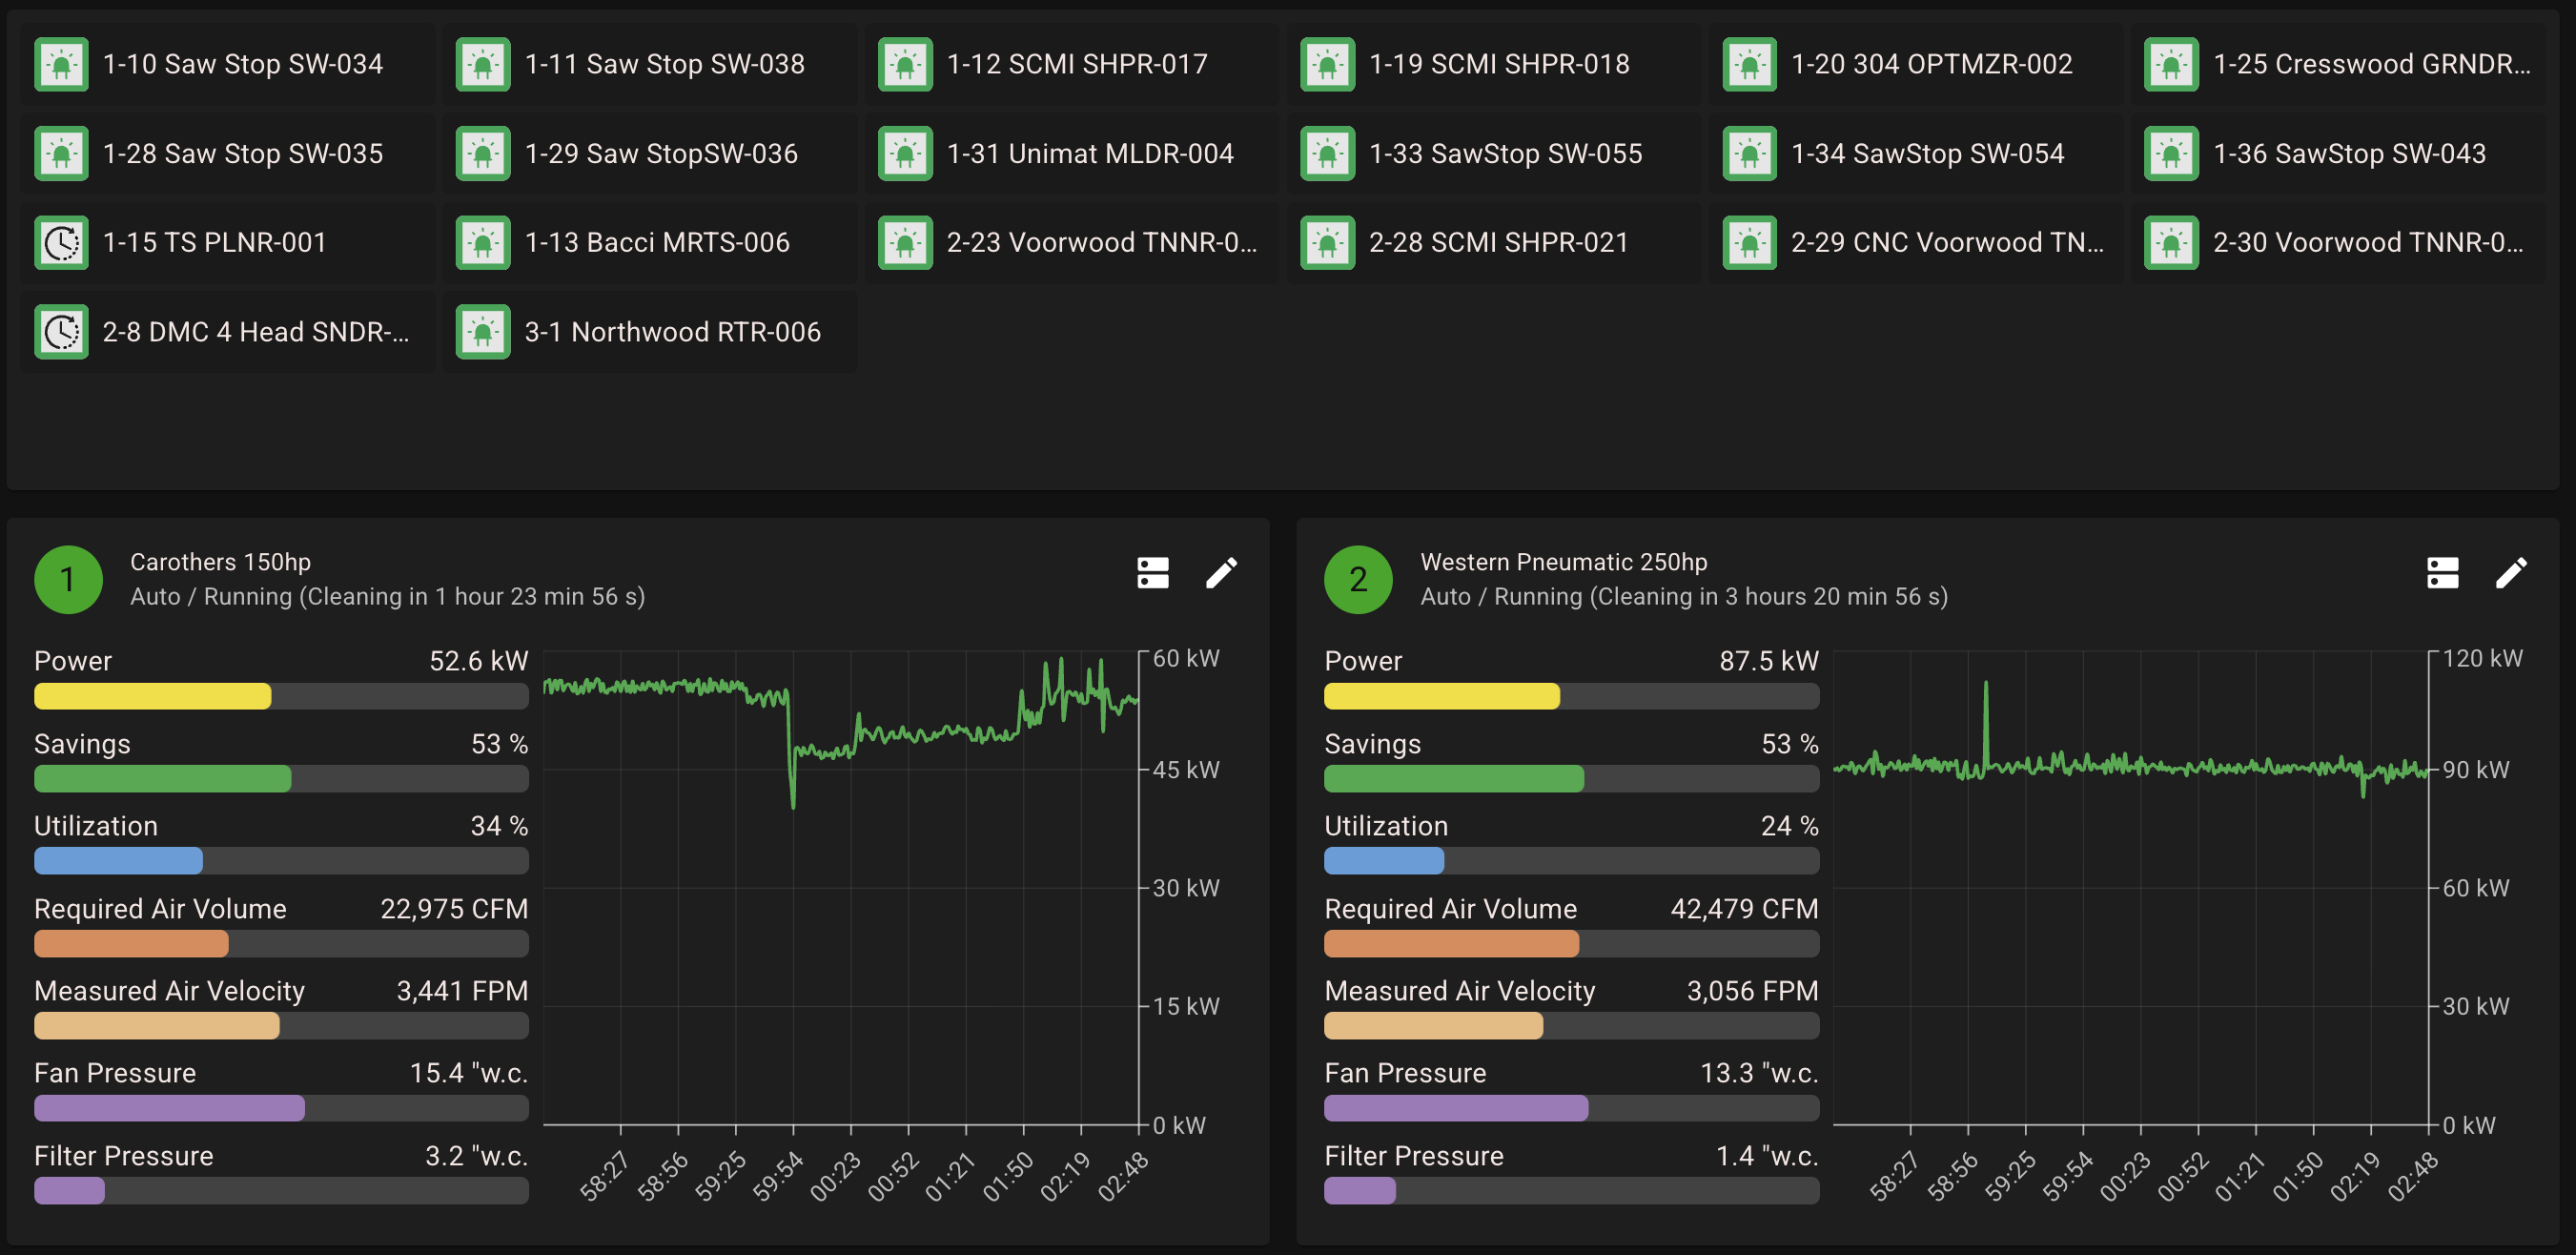Viewport: 2576px width, 1255px height.
Task: Click the Carothers blue Utilization bar
Action: pos(281,861)
